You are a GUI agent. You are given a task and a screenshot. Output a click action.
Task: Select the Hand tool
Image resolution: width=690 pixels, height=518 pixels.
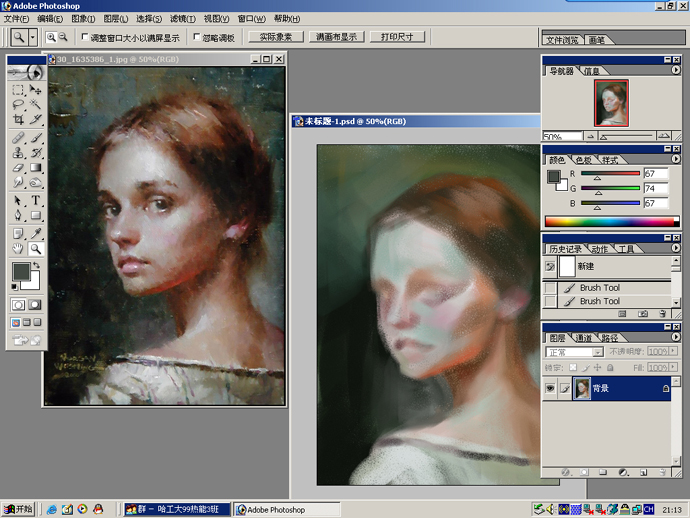coord(18,249)
